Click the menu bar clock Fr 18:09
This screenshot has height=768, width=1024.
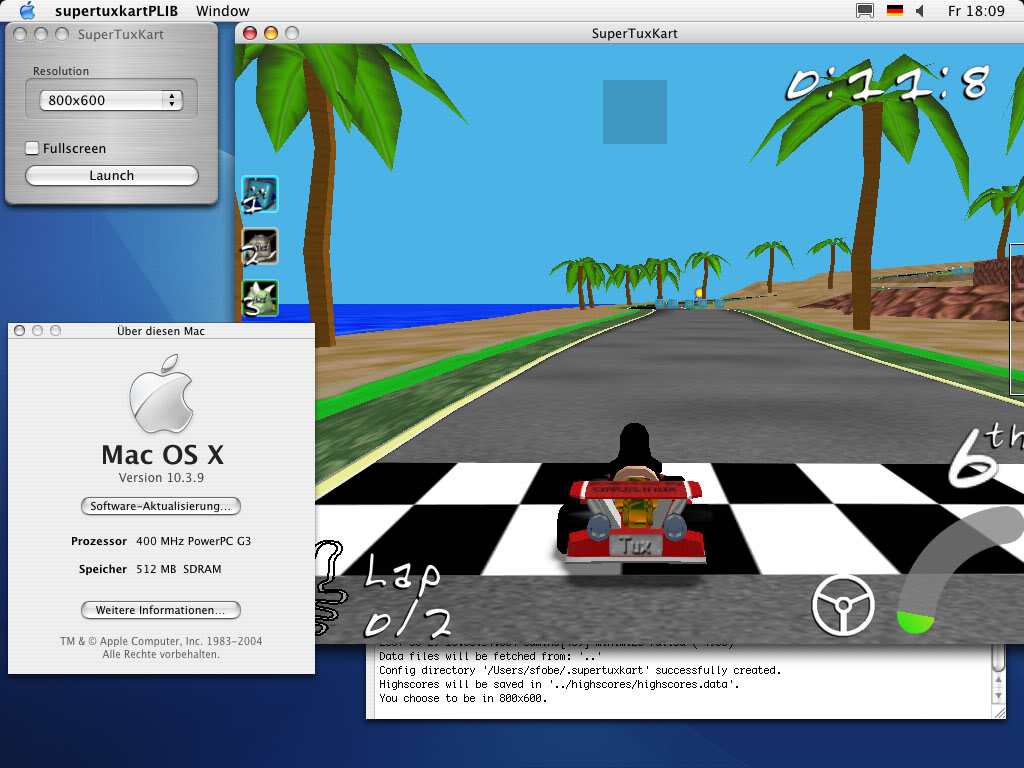click(x=976, y=11)
